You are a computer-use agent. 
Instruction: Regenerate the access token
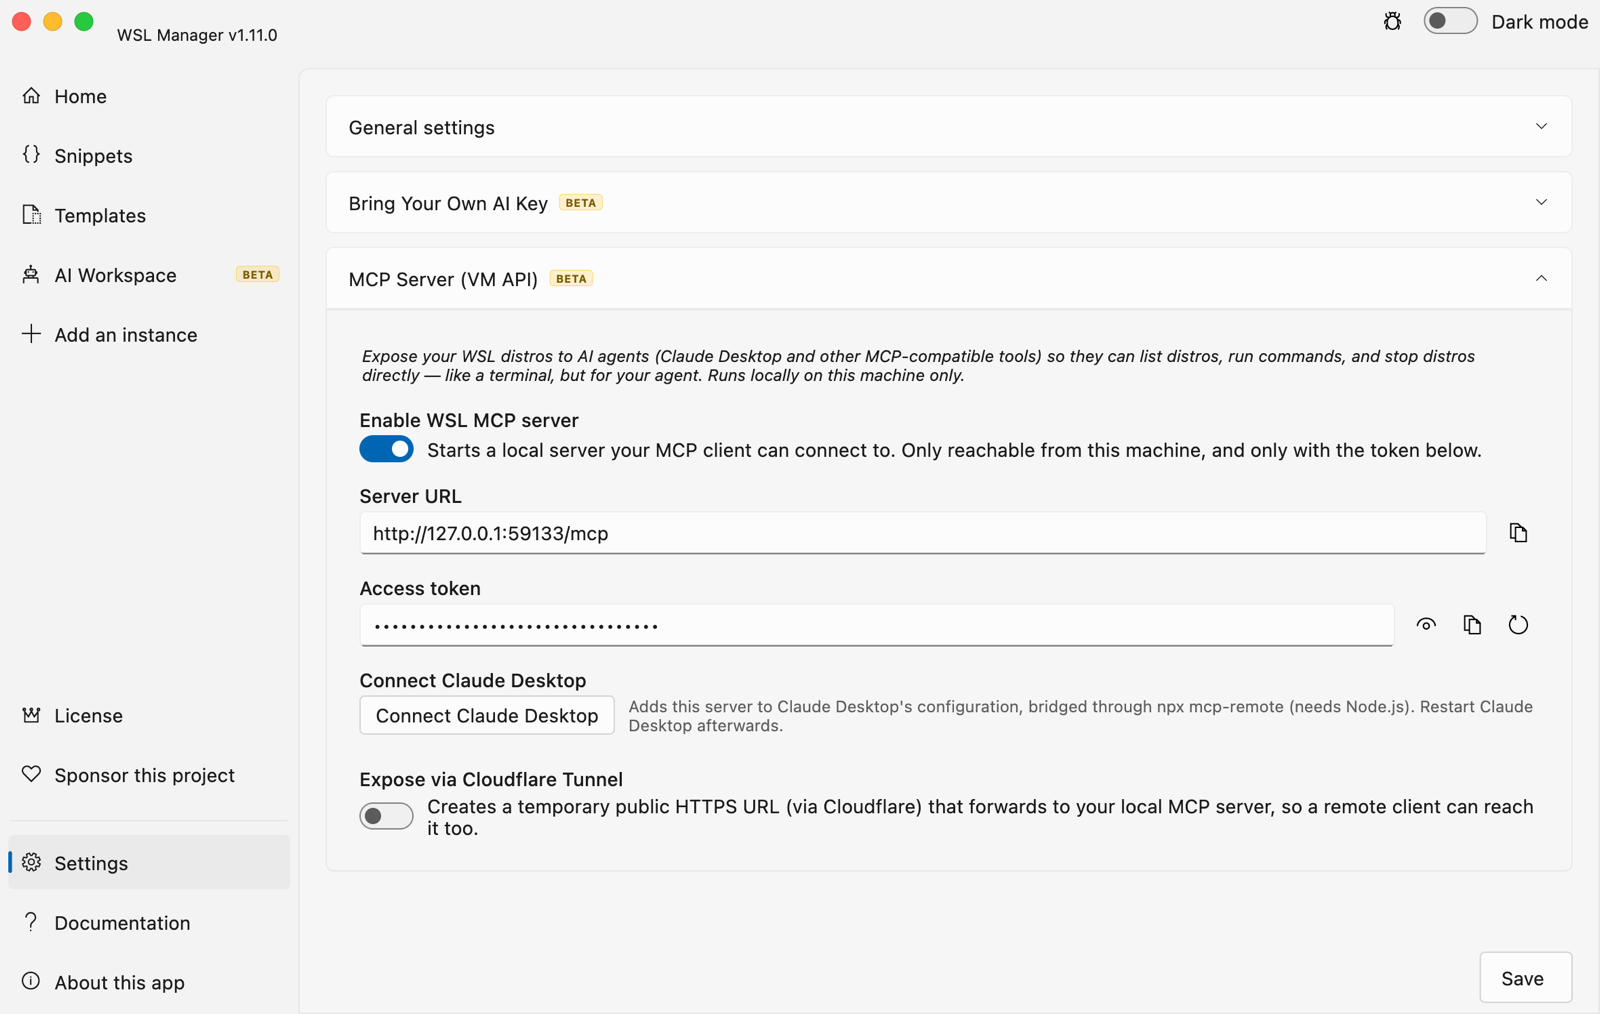click(1518, 625)
